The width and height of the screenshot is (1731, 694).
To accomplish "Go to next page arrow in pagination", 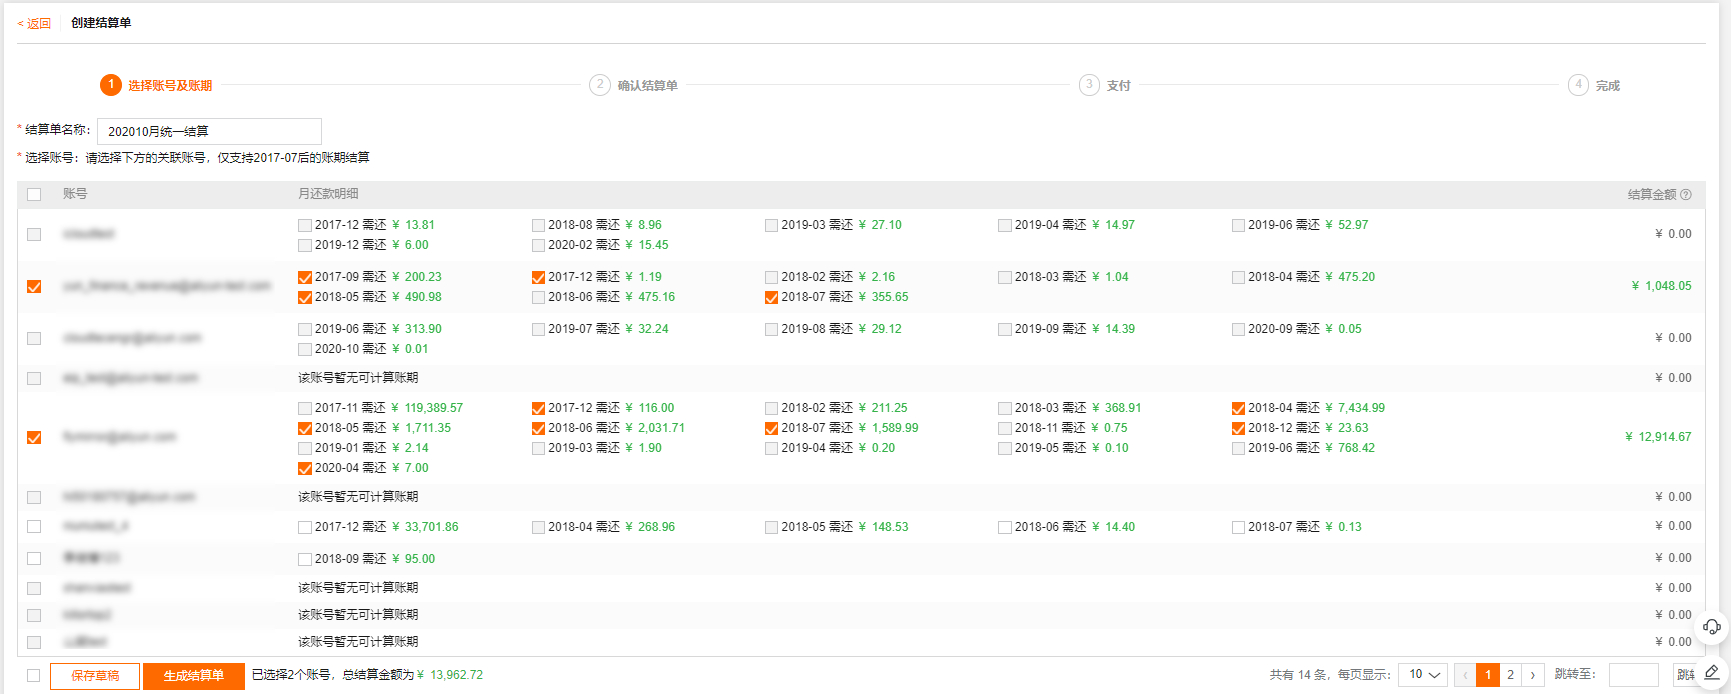I will [x=1533, y=675].
